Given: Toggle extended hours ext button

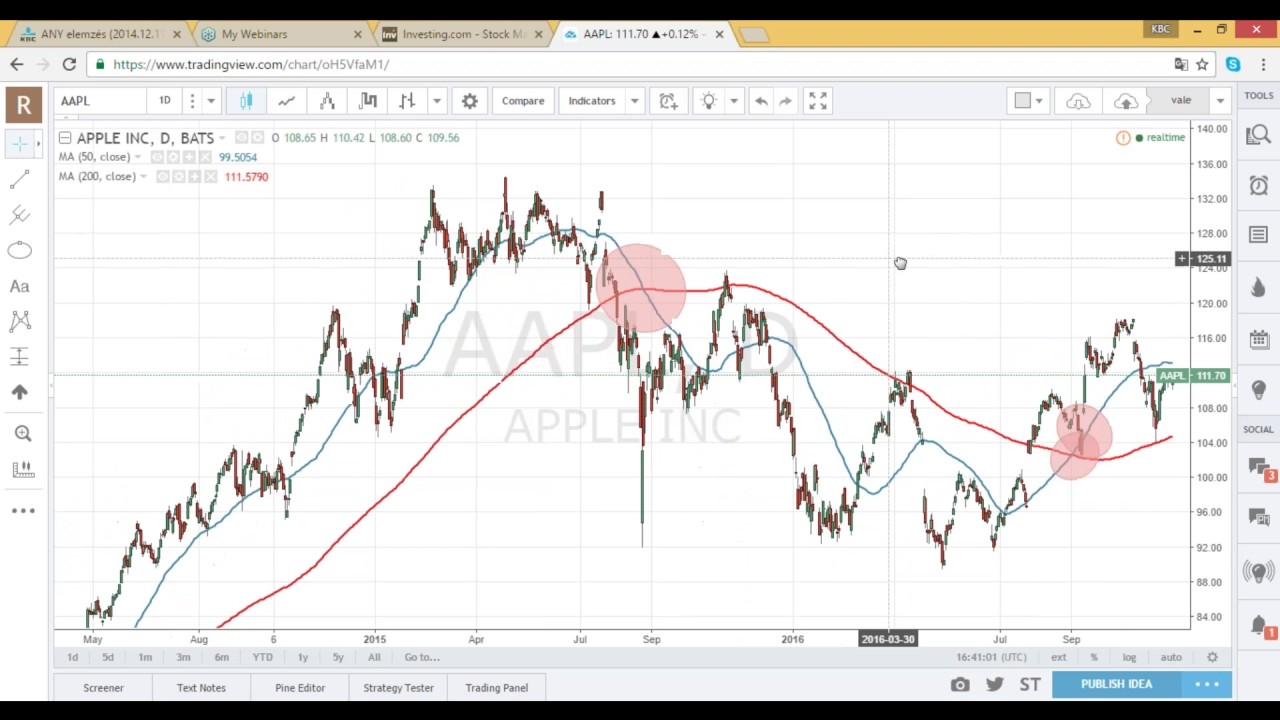Looking at the screenshot, I should [1058, 657].
